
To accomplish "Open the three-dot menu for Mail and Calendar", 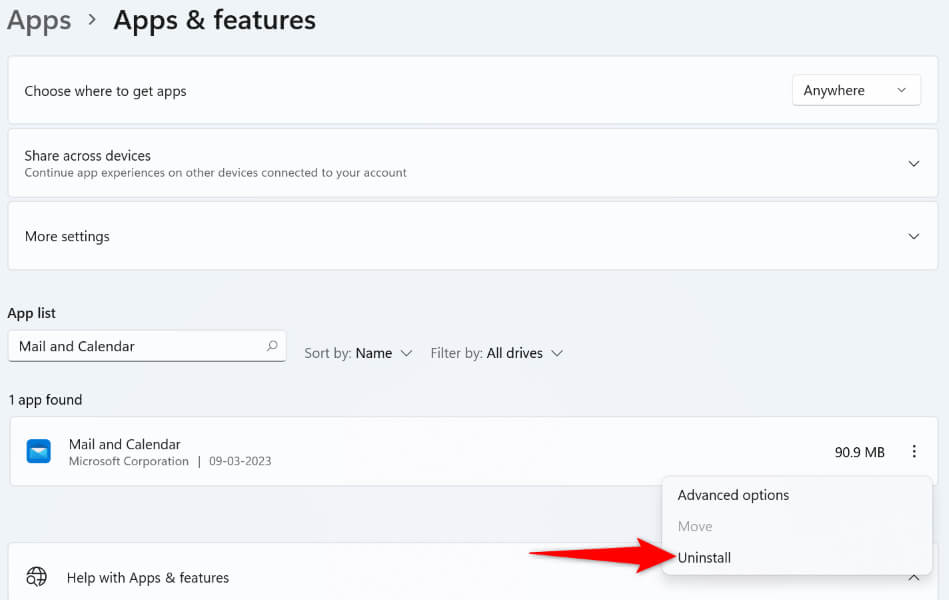I will pyautogui.click(x=913, y=452).
